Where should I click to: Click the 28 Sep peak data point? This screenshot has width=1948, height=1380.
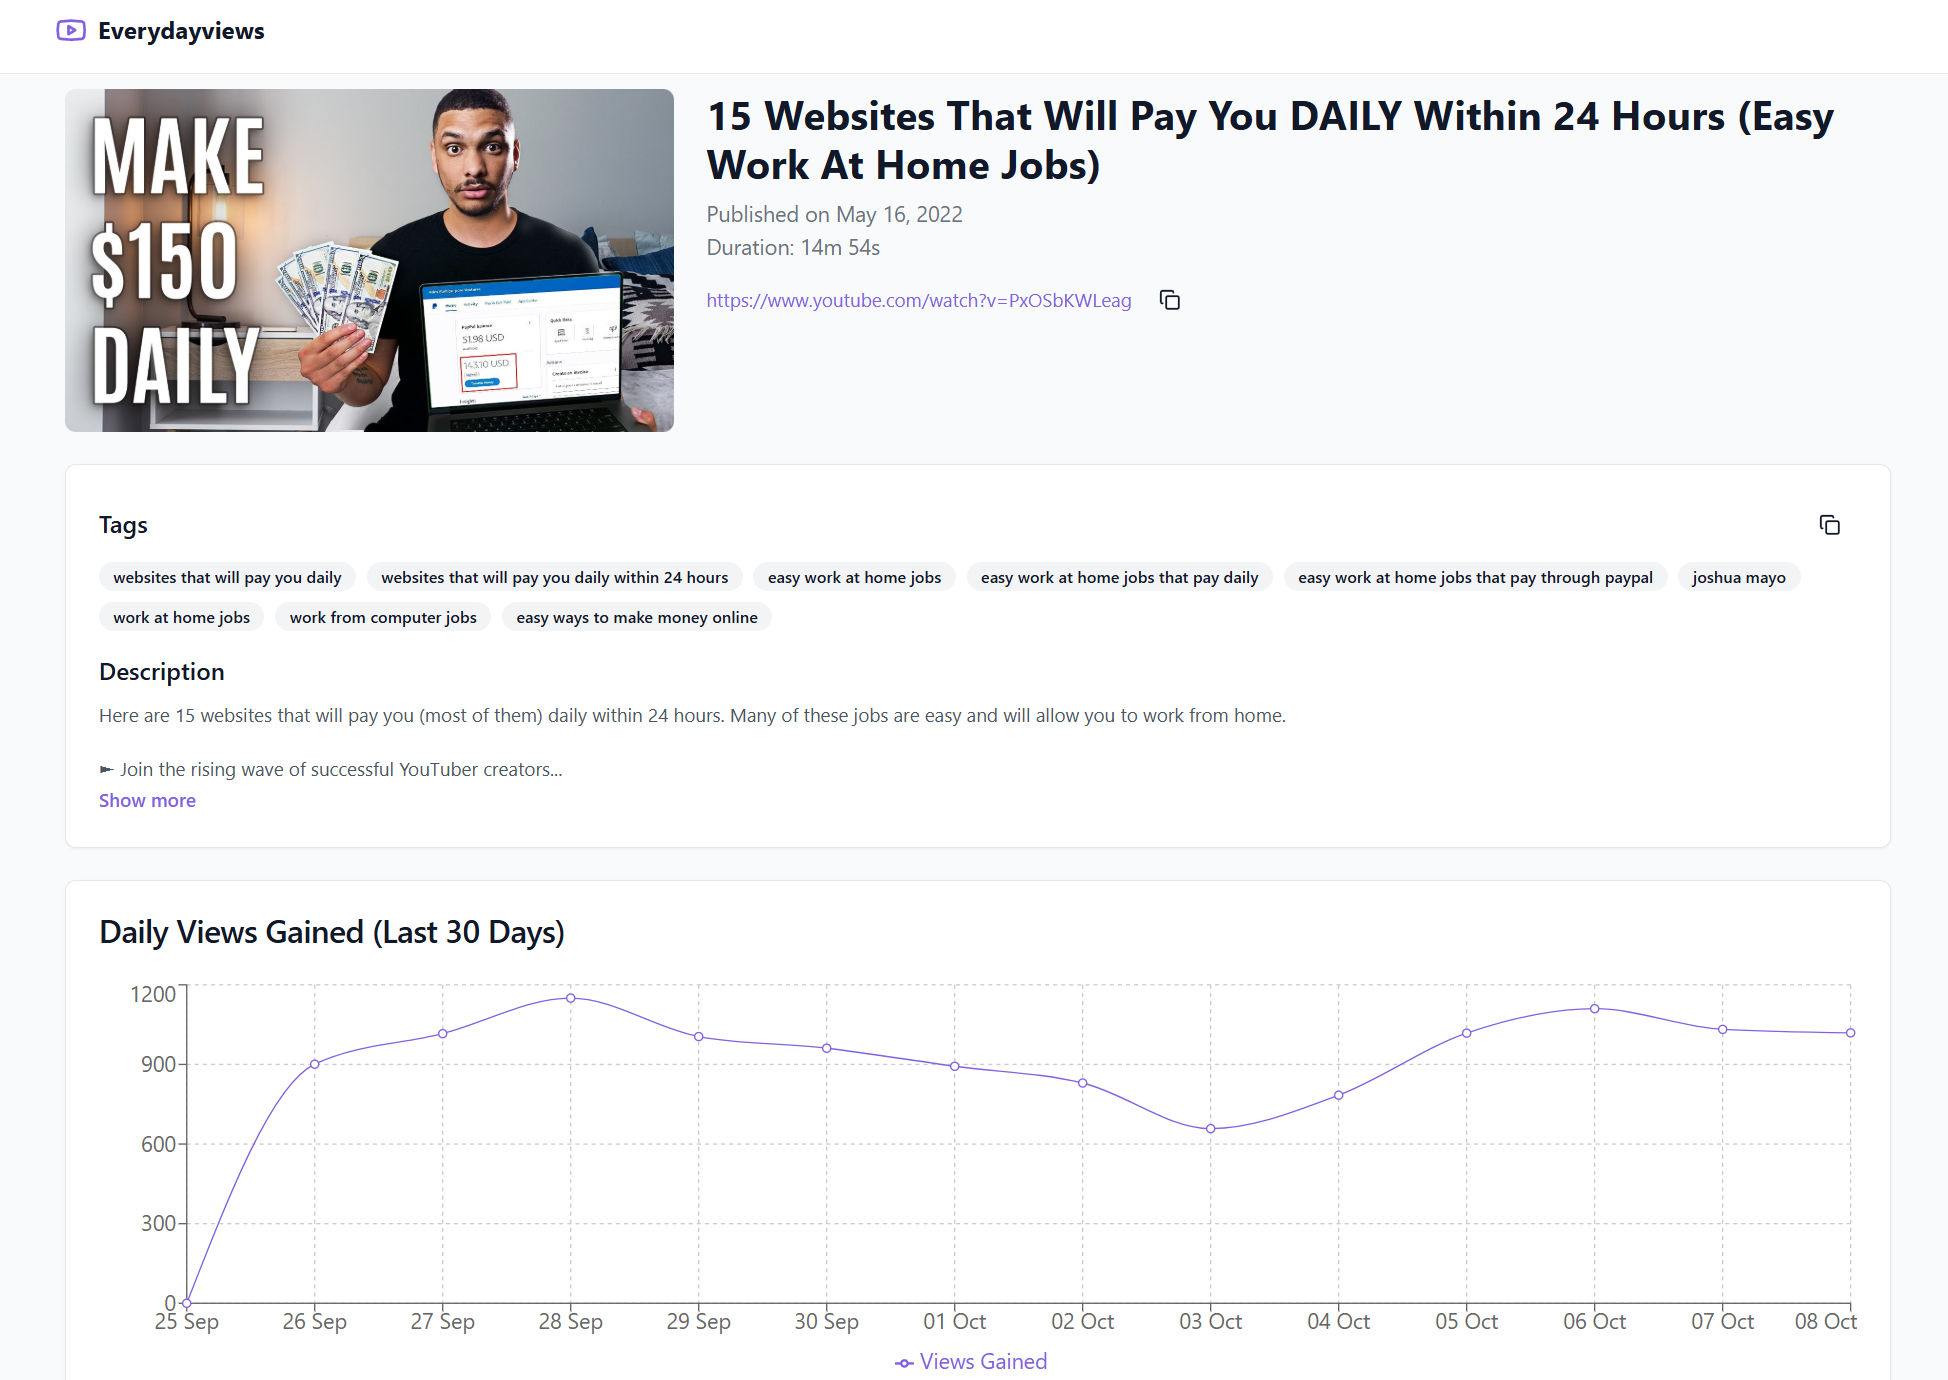(571, 998)
